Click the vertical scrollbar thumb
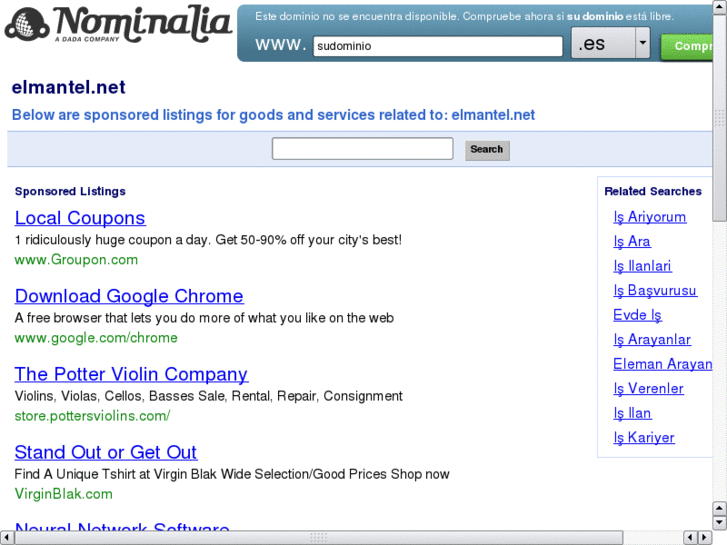This screenshot has width=727, height=545. pyautogui.click(x=720, y=118)
